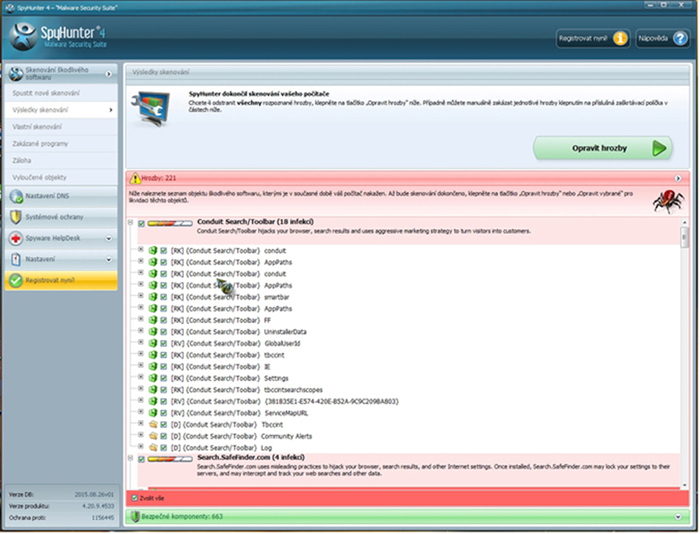700x534 pixels.
Task: Expand the GlobalUserId tree entry
Action: point(141,343)
